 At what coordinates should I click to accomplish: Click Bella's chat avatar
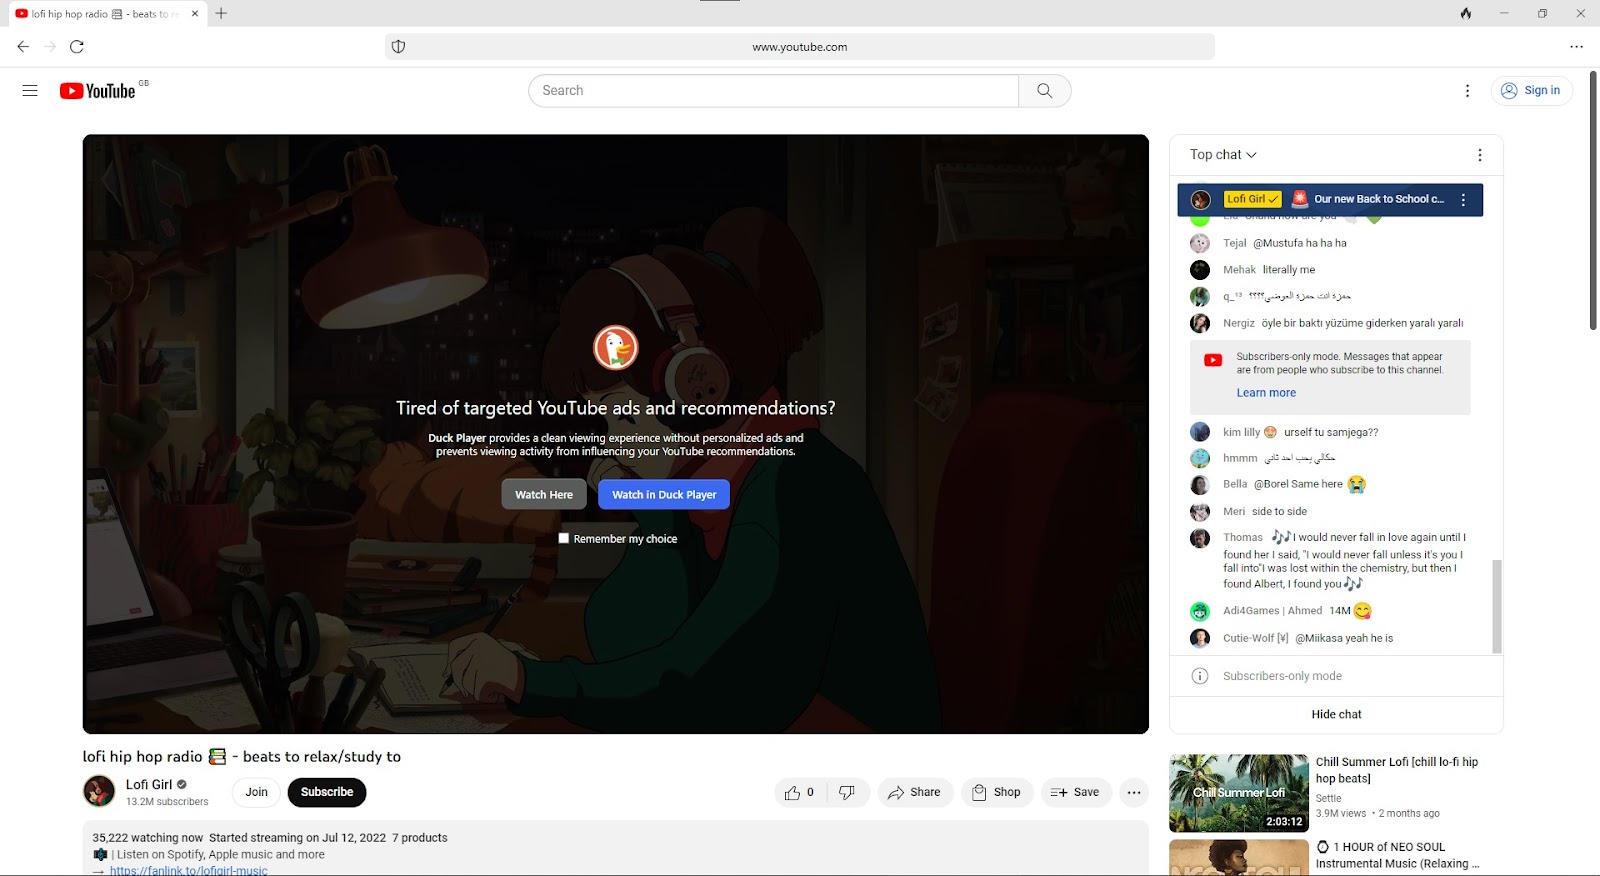click(x=1200, y=485)
